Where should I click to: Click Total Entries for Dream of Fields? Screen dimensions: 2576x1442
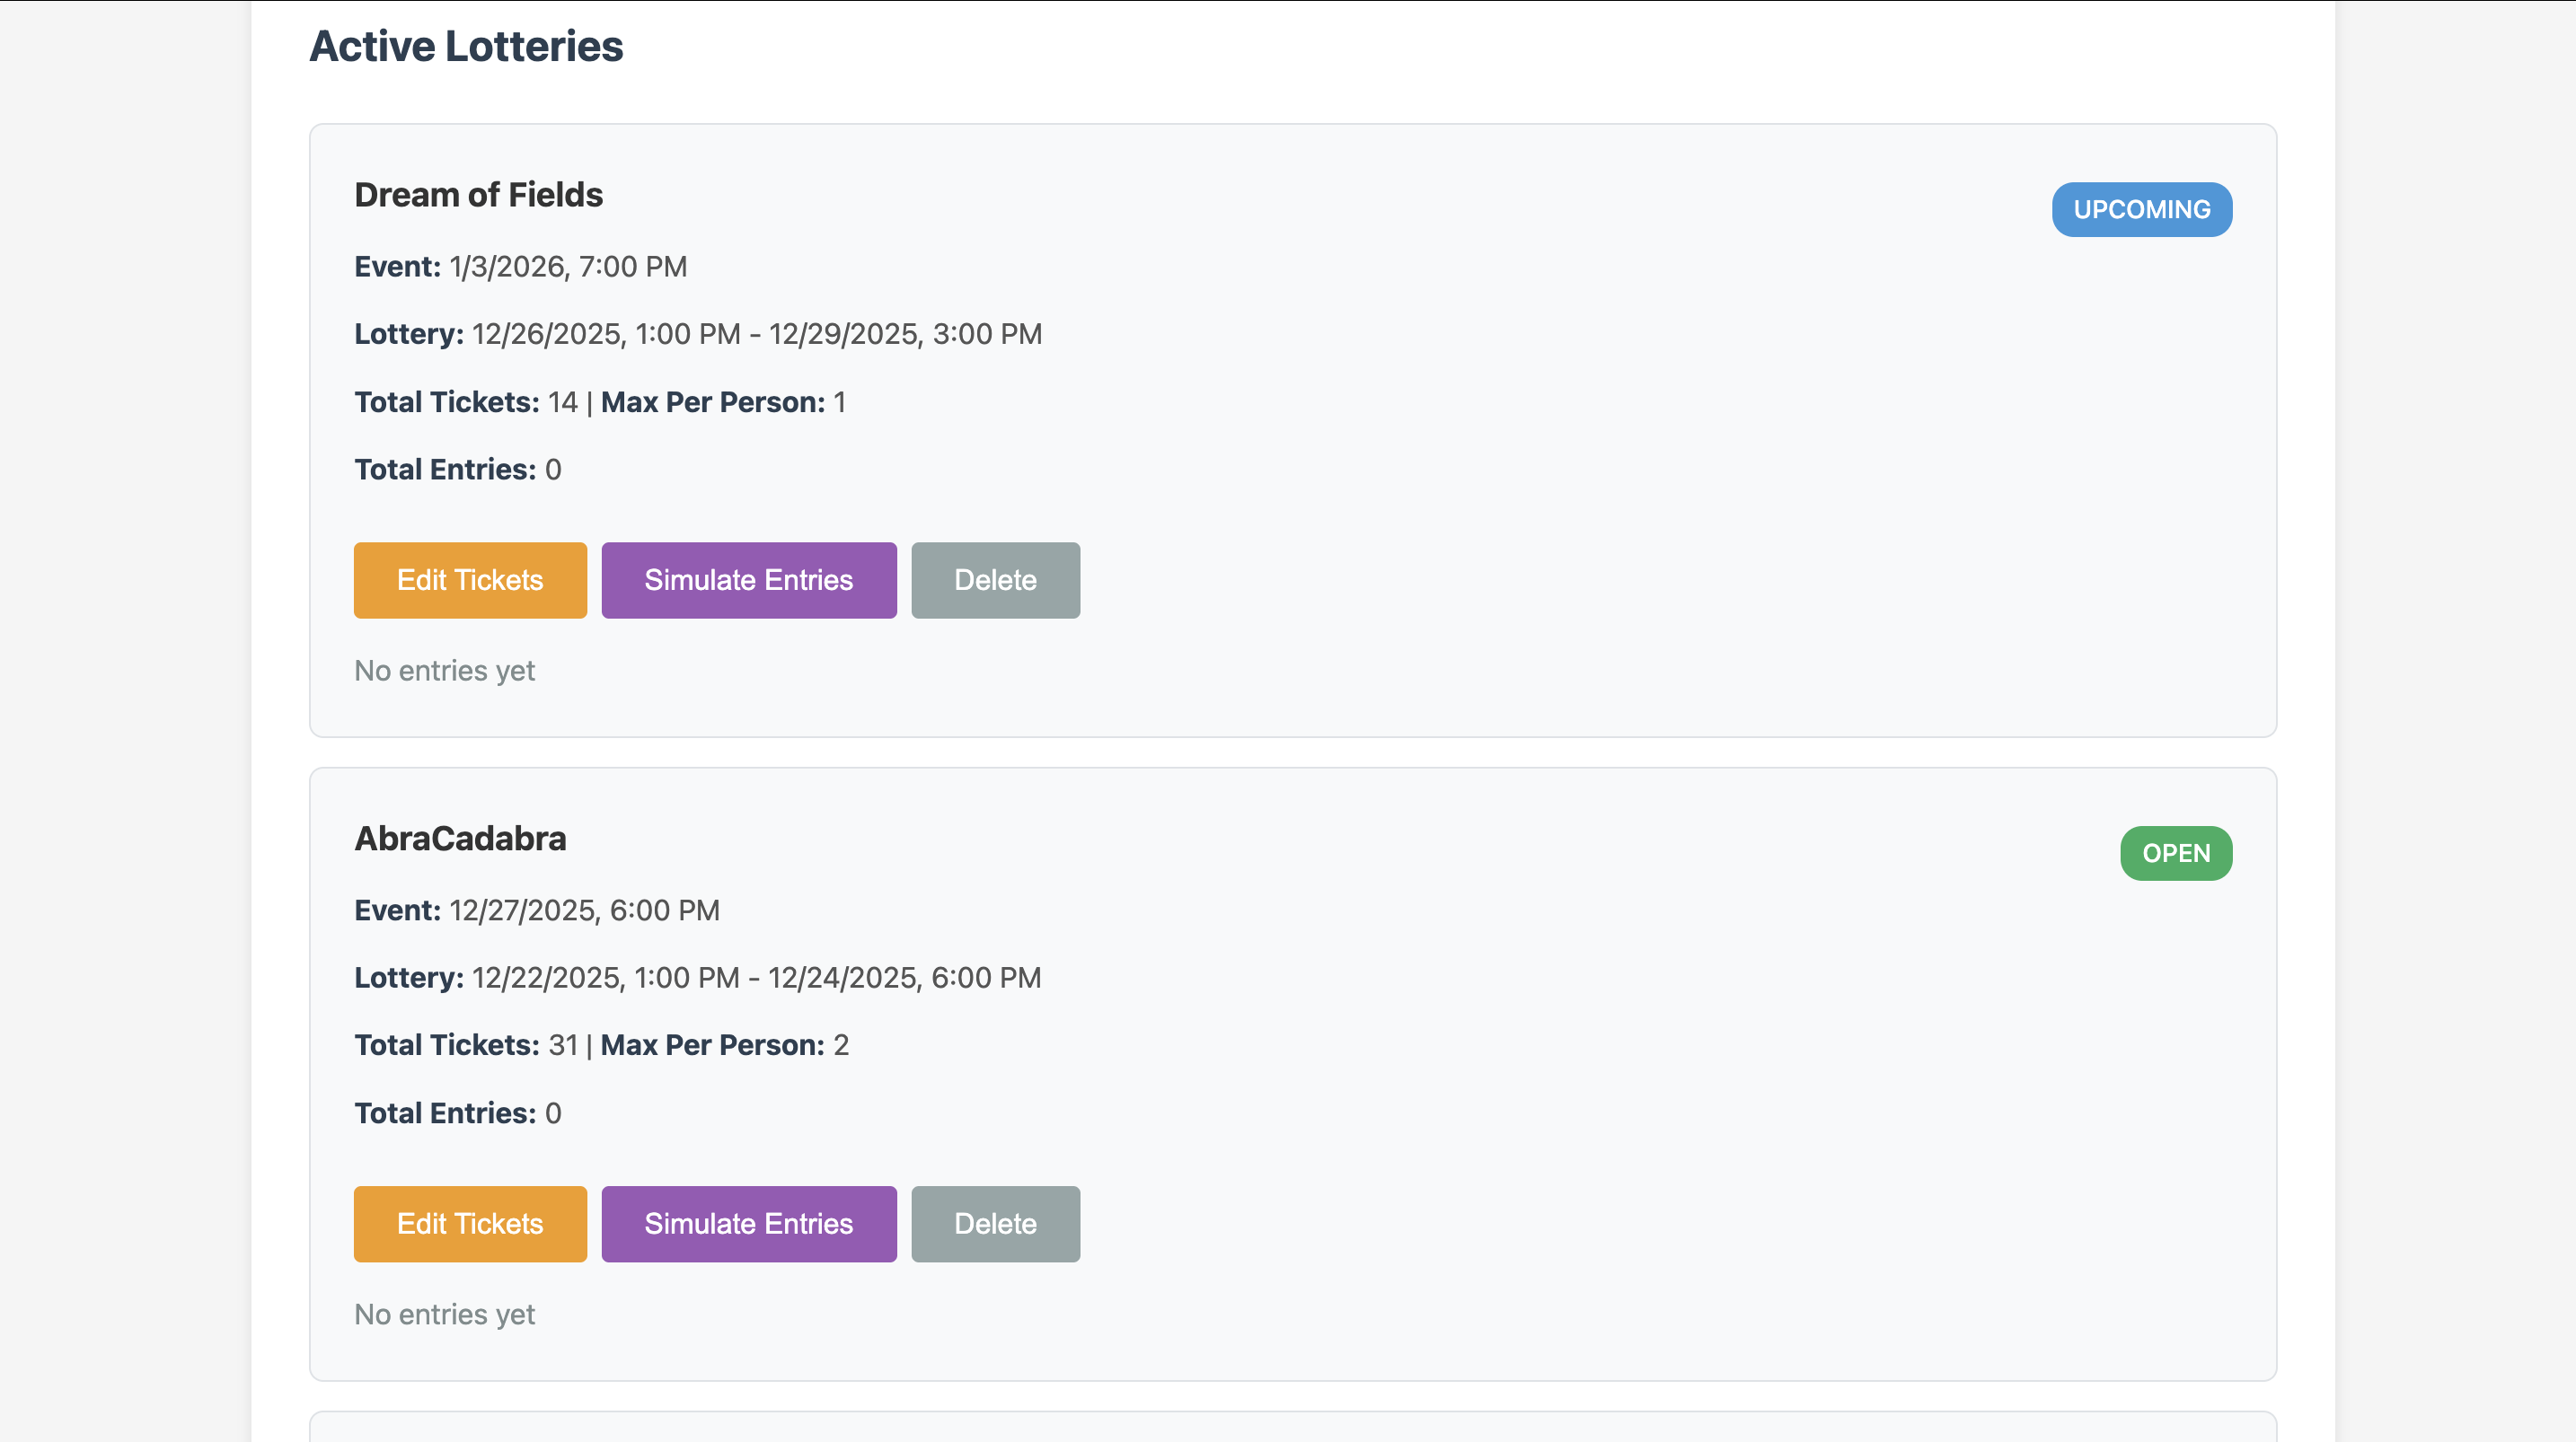[457, 469]
